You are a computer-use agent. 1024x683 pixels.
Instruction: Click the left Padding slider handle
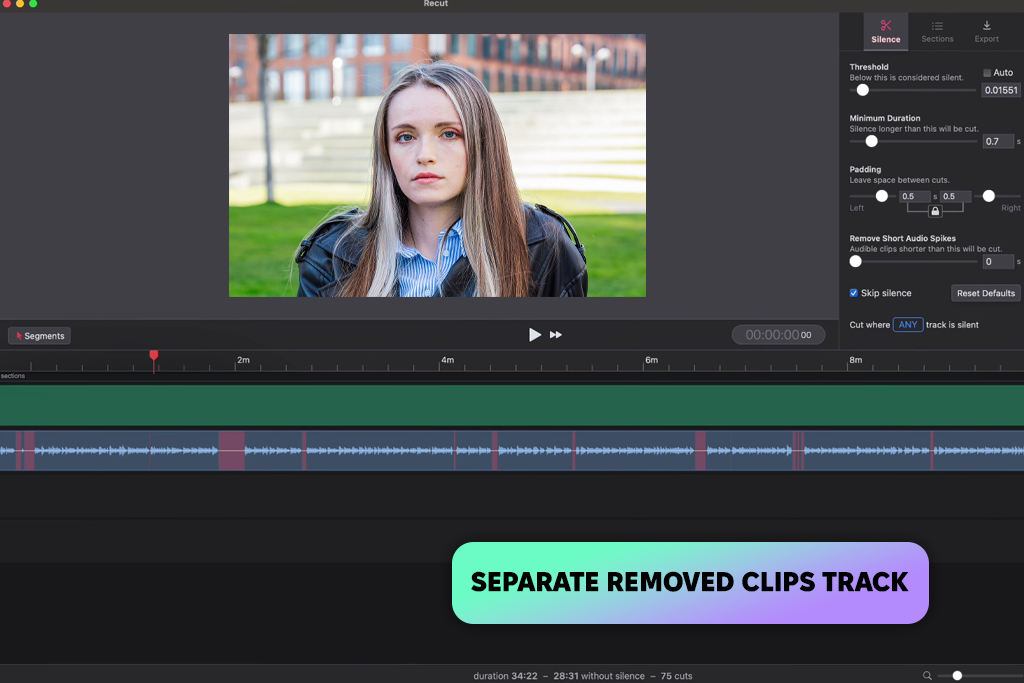click(x=882, y=196)
